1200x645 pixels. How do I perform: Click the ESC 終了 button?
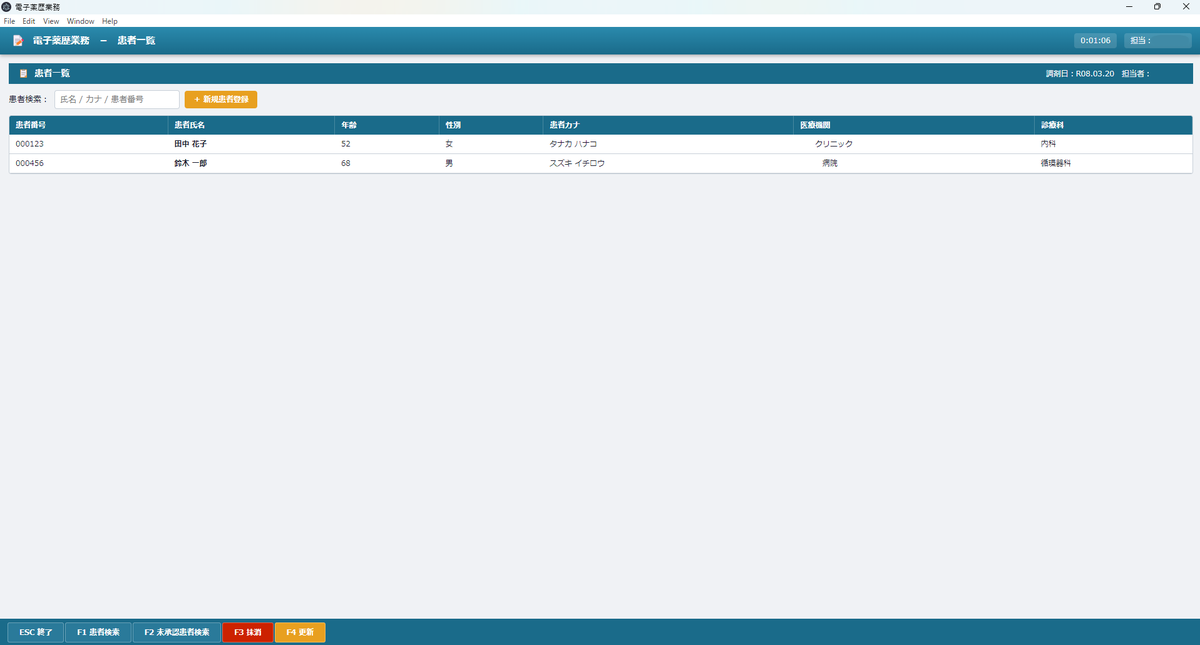click(x=36, y=632)
